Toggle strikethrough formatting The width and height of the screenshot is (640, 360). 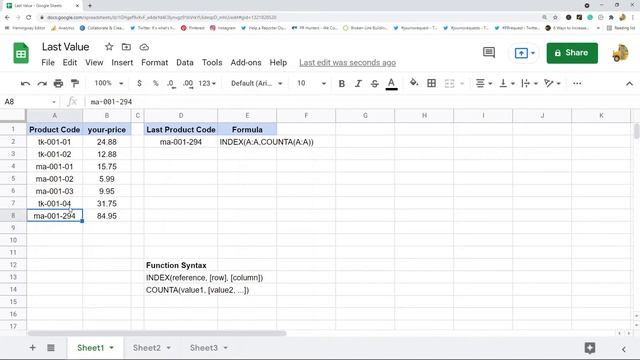point(374,84)
